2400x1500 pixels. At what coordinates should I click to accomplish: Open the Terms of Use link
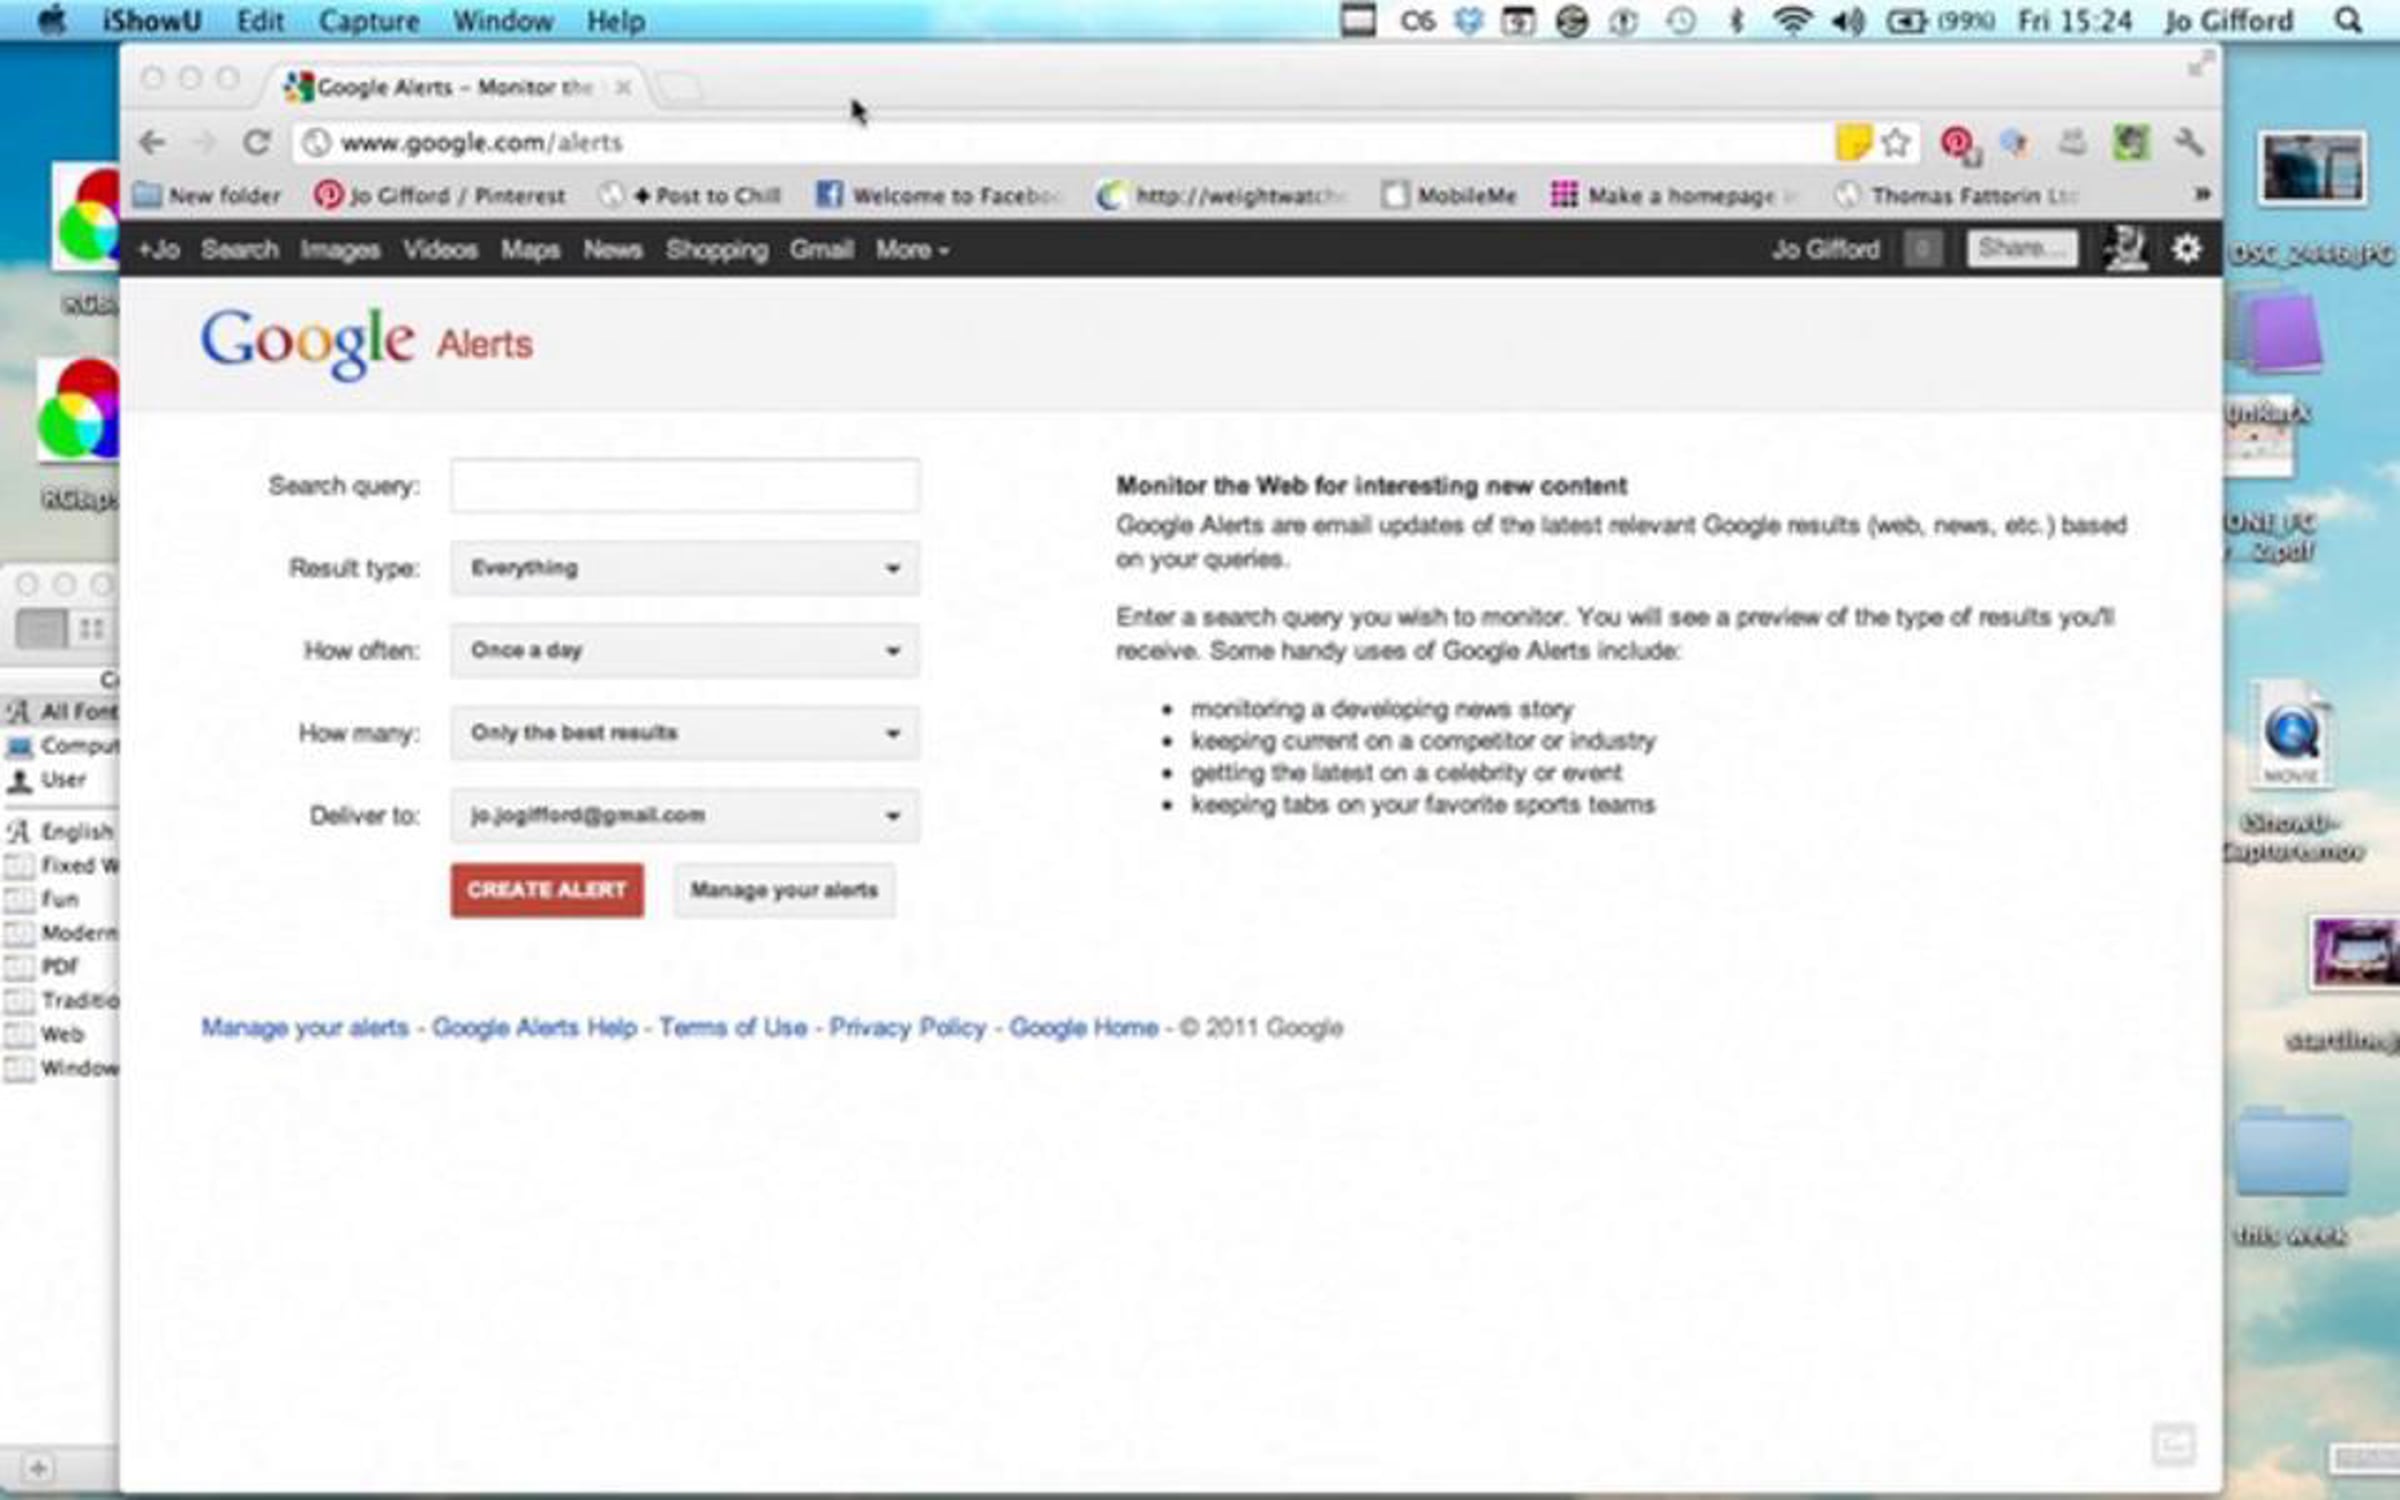[733, 1028]
